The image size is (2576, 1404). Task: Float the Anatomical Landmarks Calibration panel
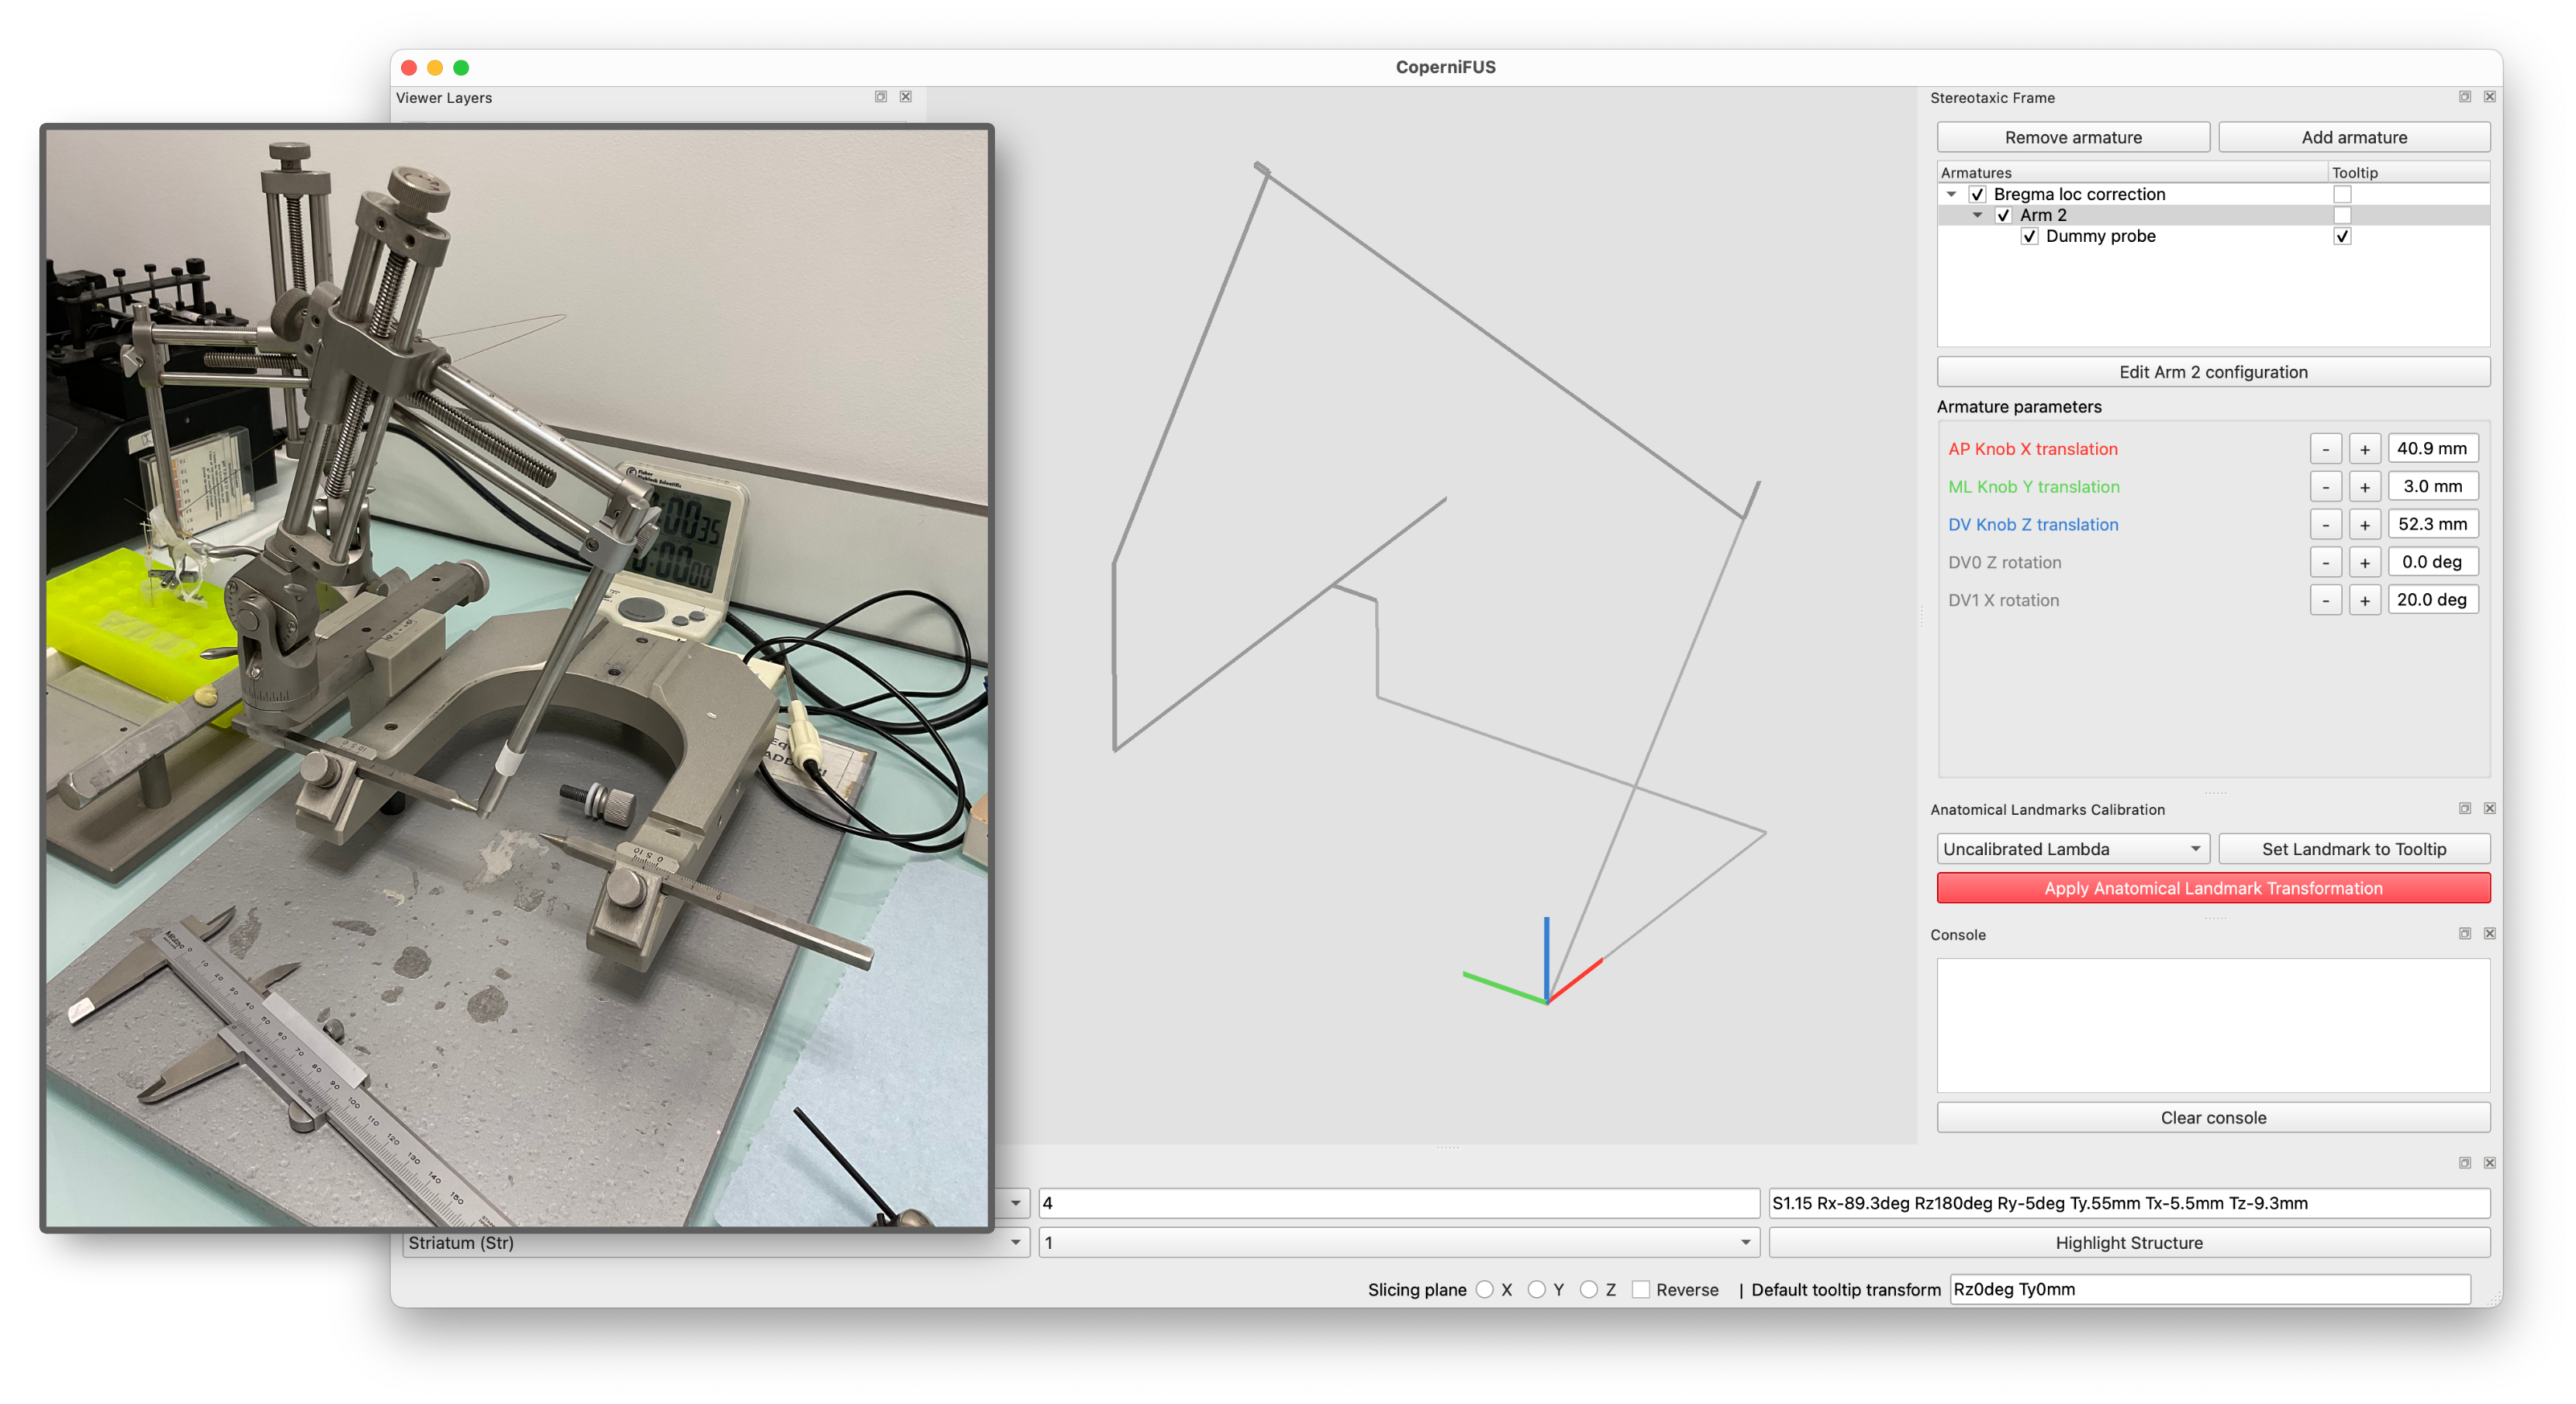tap(2464, 808)
